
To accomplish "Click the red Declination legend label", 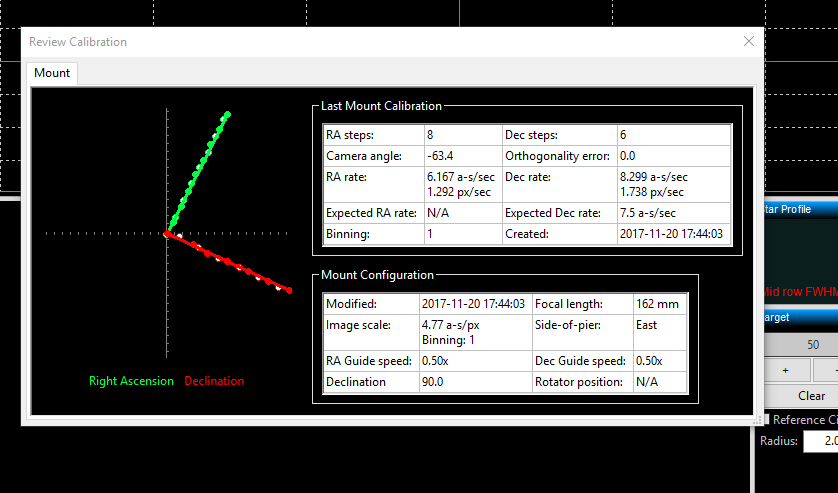I will pos(214,381).
